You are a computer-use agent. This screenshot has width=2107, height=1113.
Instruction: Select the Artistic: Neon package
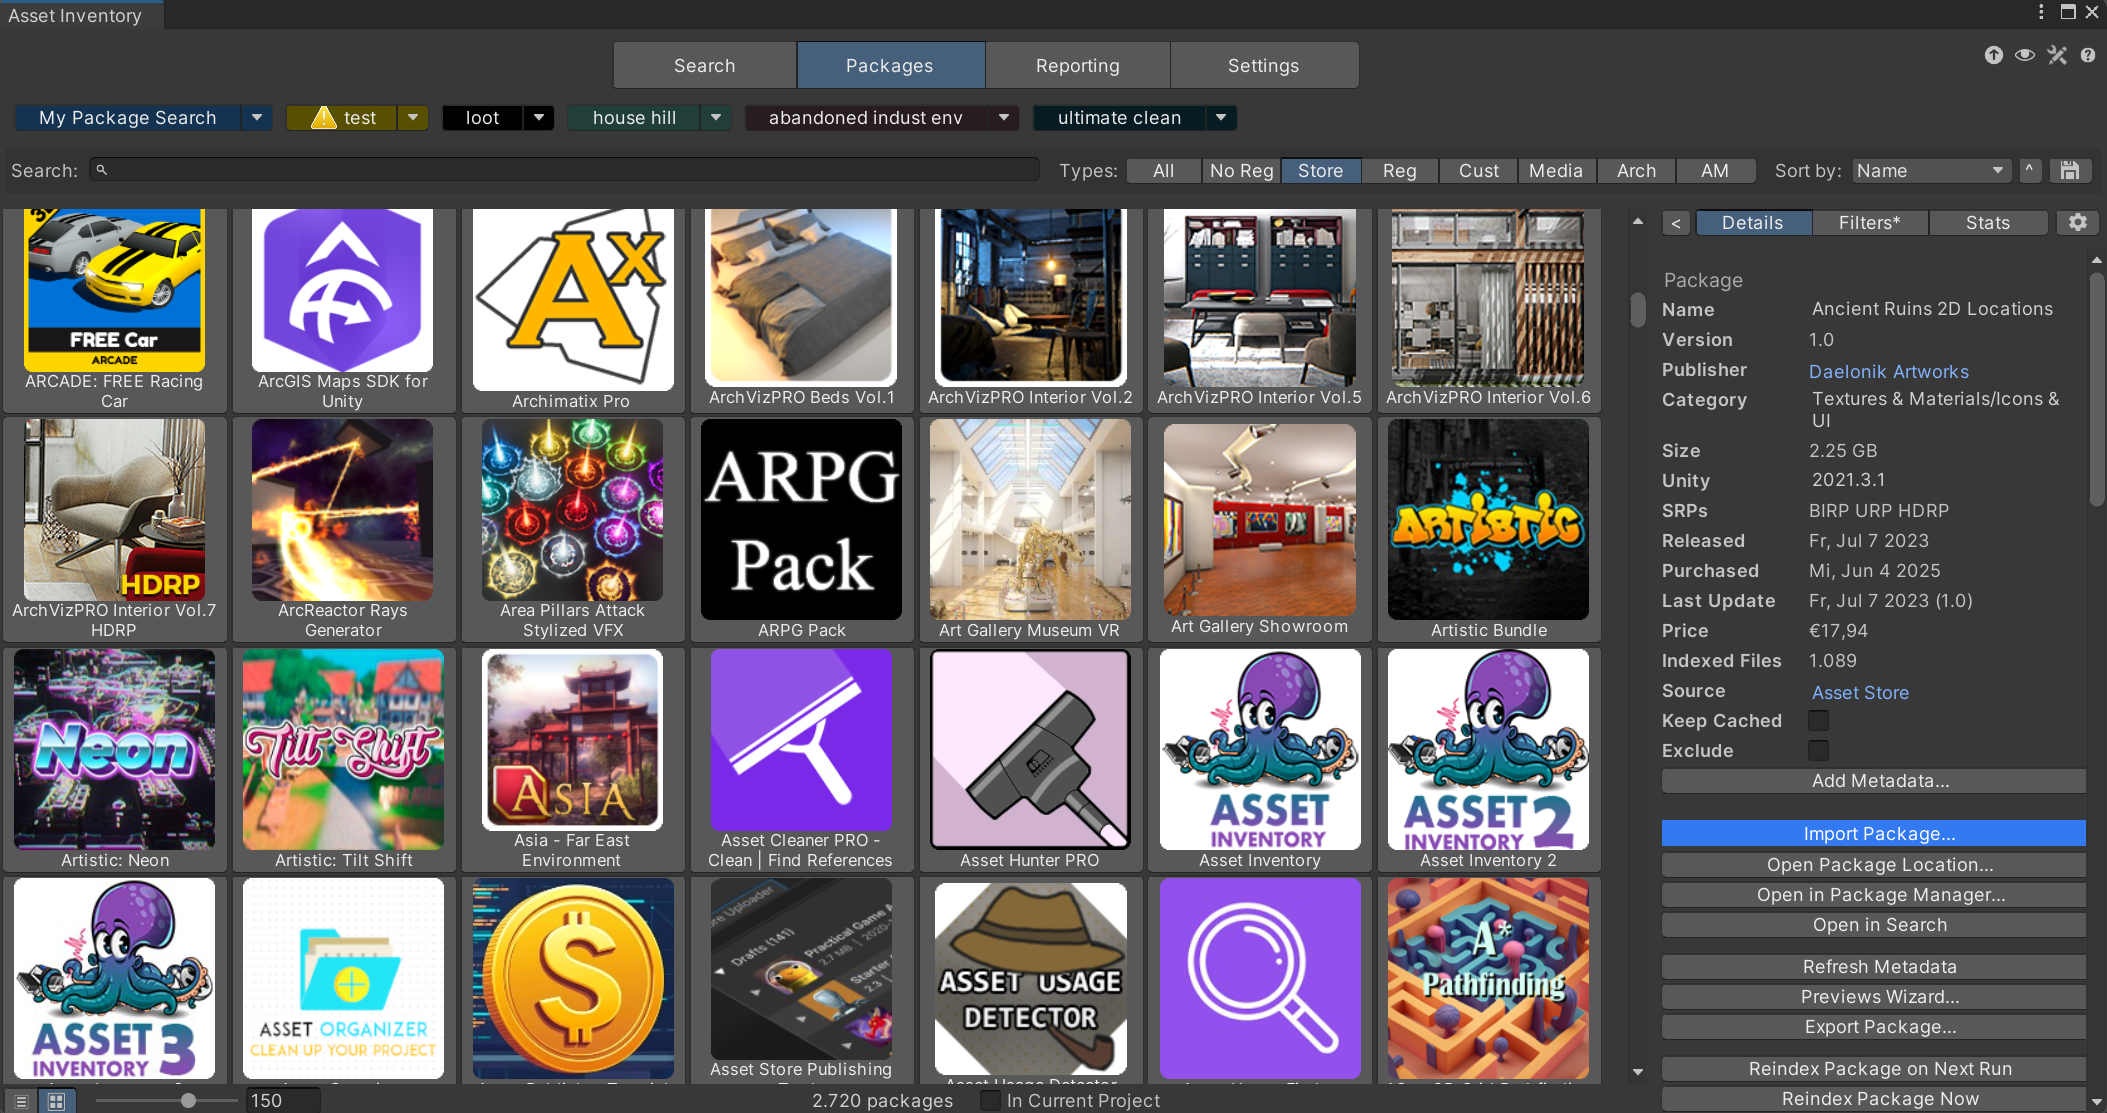pyautogui.click(x=114, y=759)
